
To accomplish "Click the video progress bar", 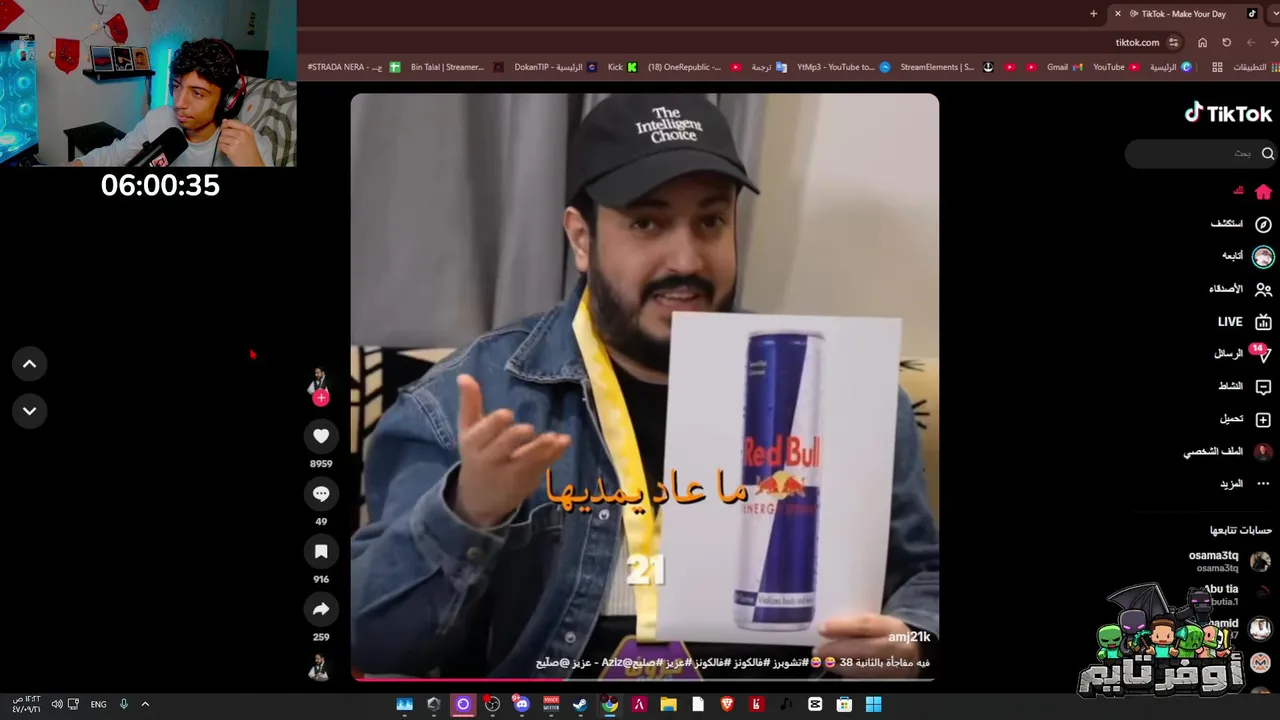I will coord(644,680).
